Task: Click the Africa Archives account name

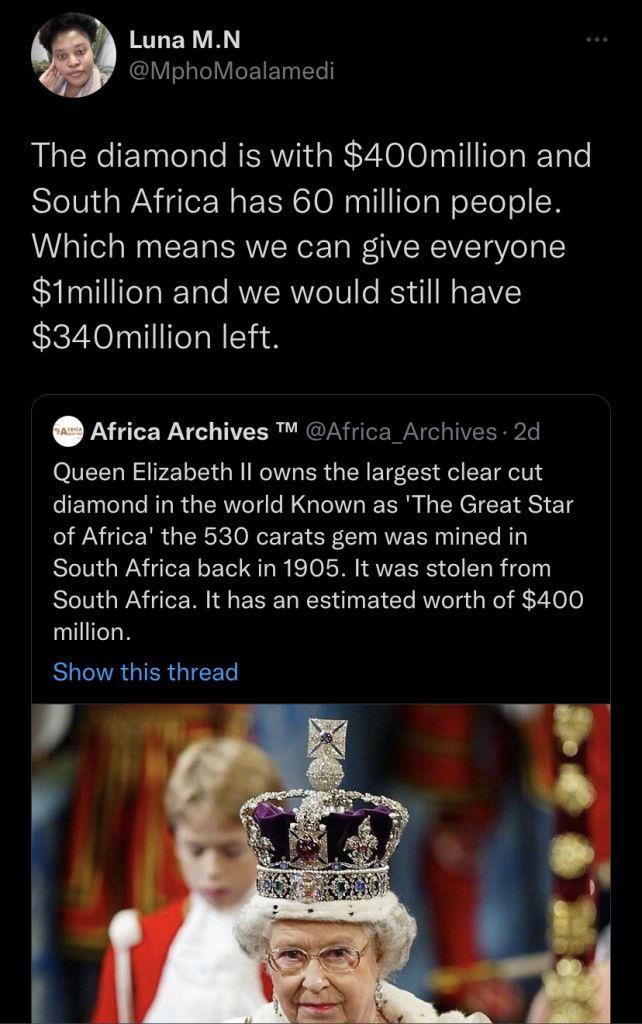Action: click(x=180, y=432)
